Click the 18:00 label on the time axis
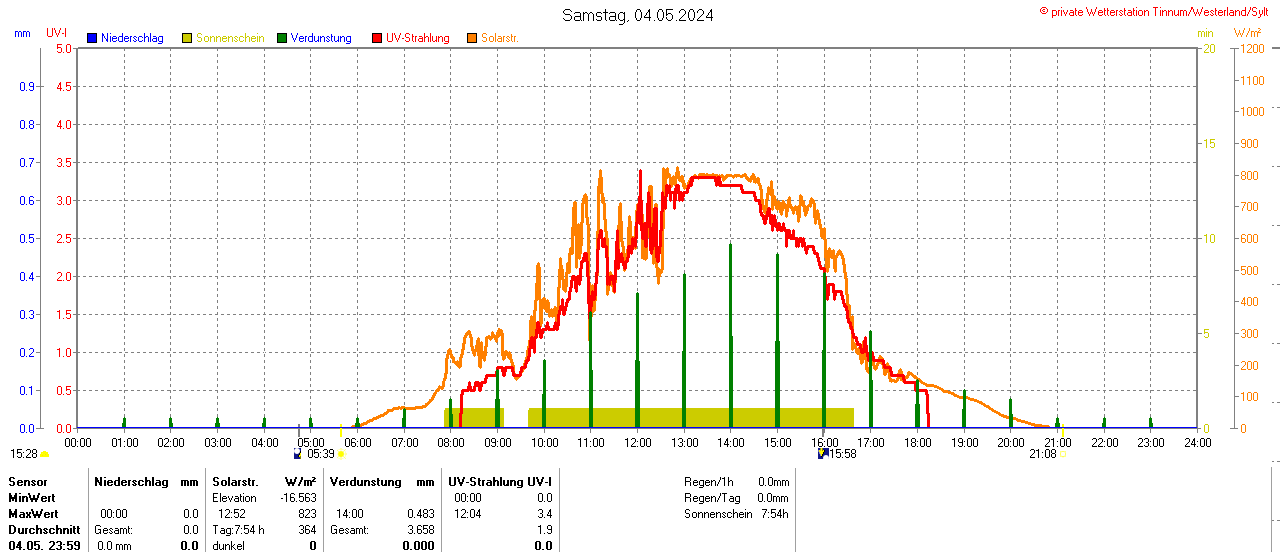Viewport: 1280px width, 552px height. (918, 442)
